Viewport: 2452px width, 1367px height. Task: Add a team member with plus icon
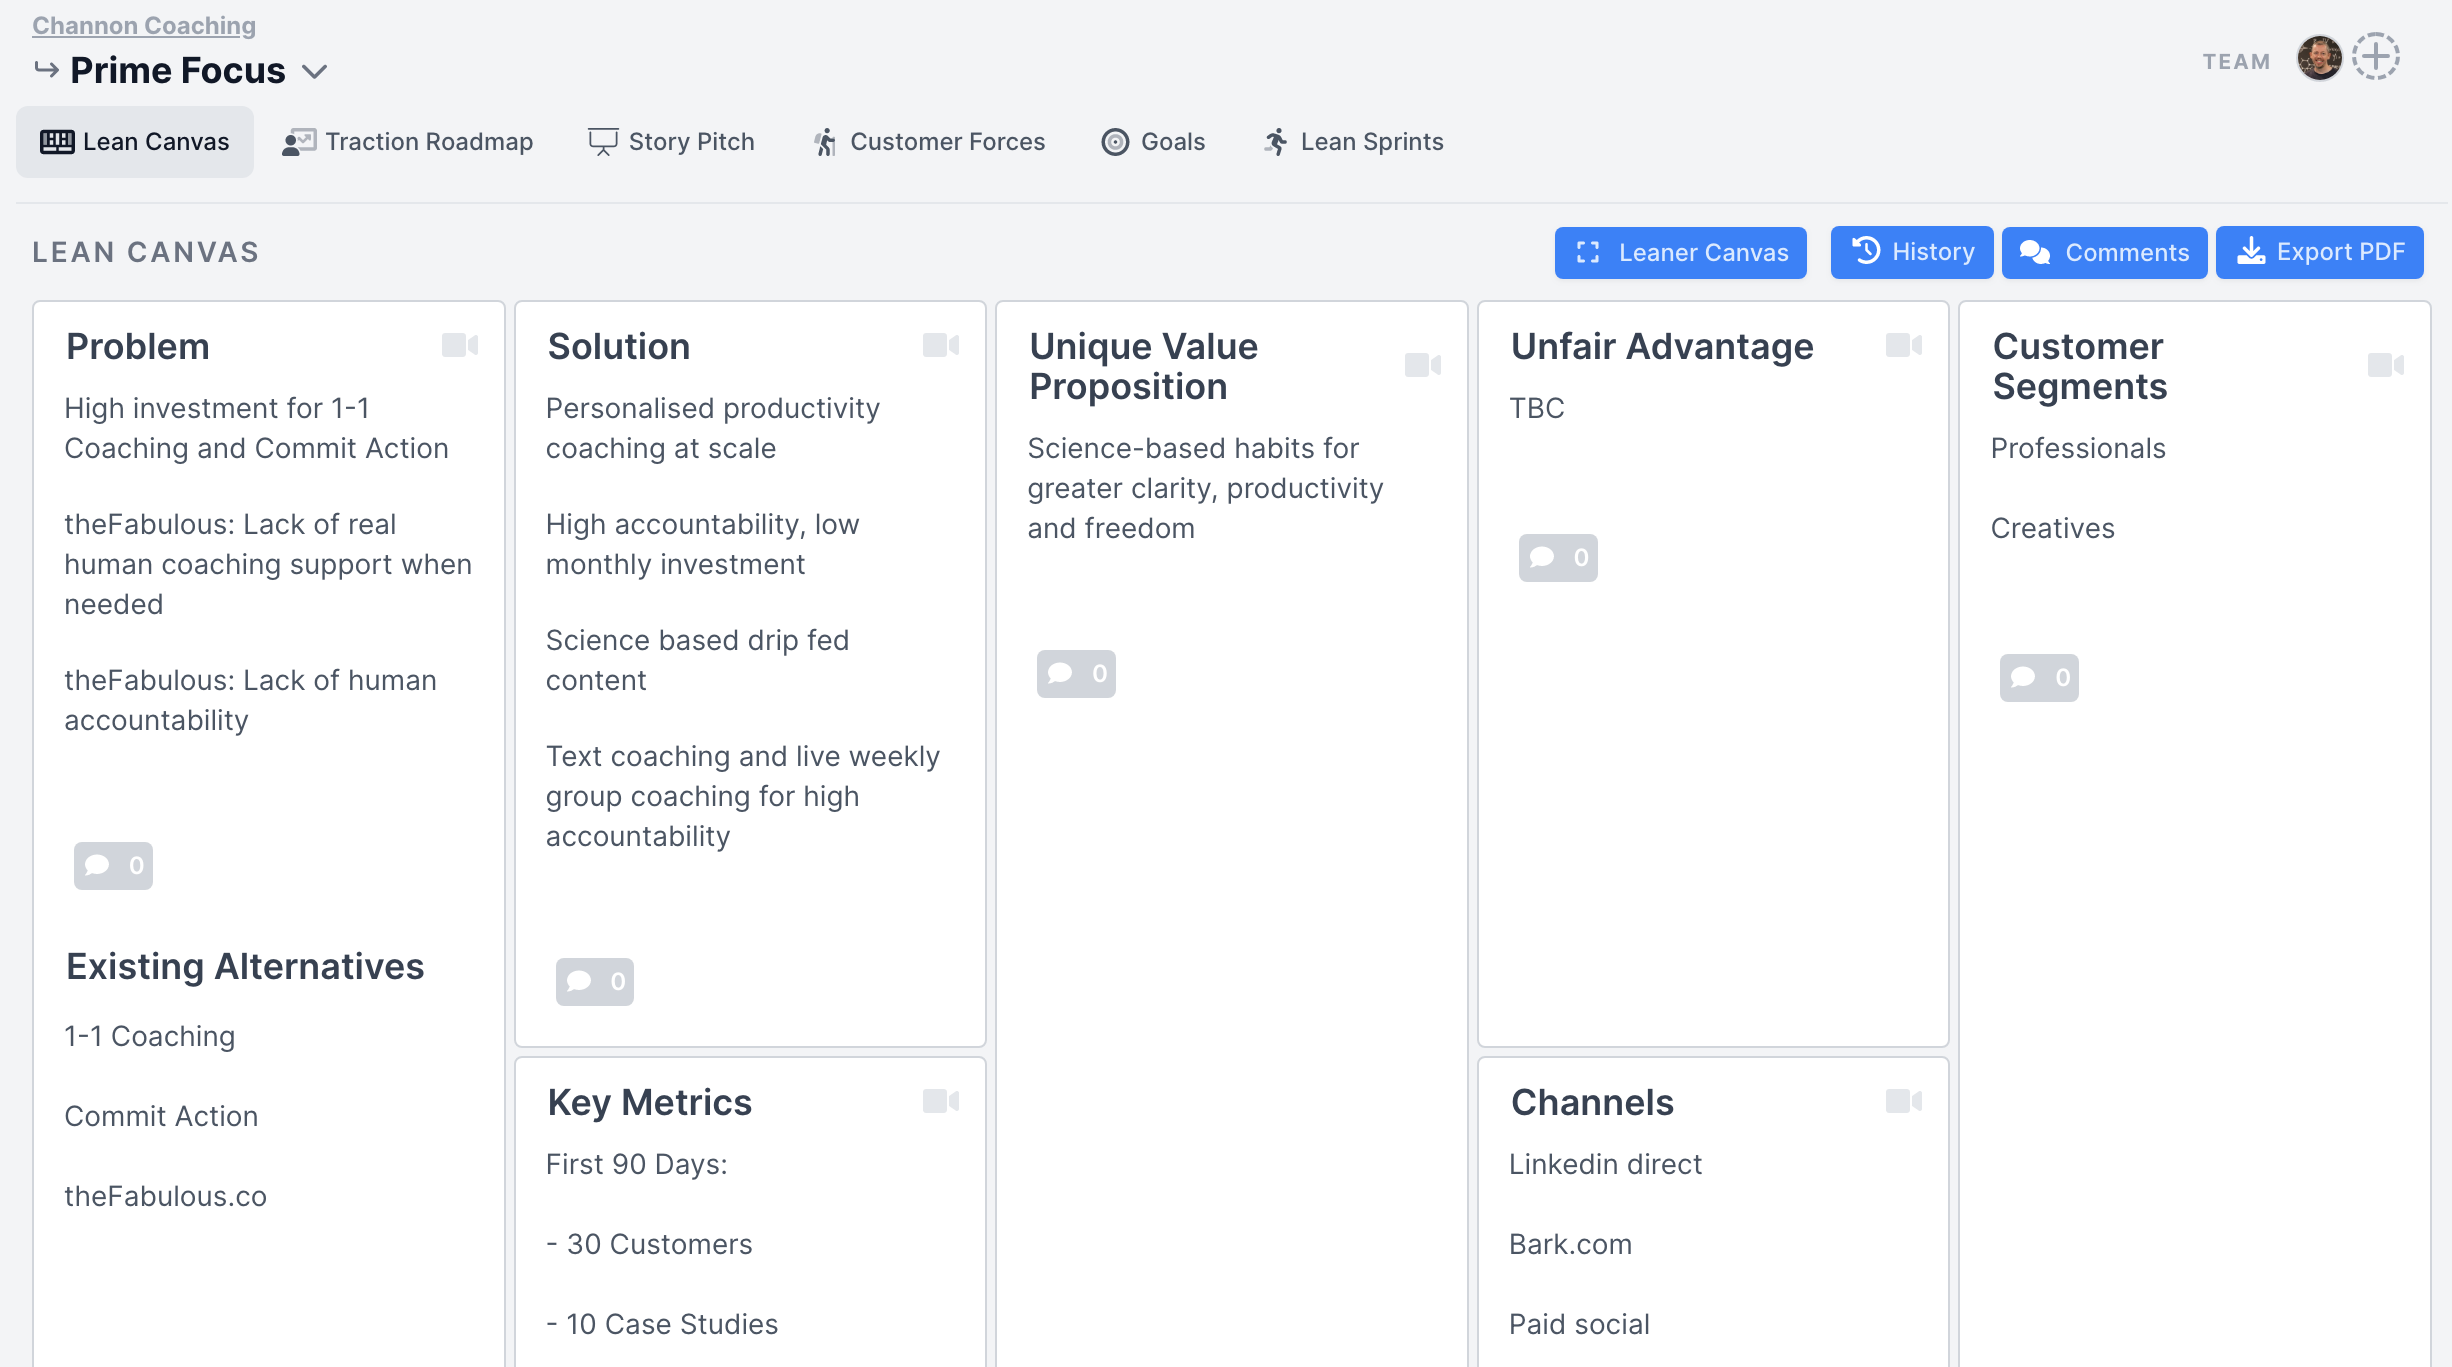(2375, 57)
